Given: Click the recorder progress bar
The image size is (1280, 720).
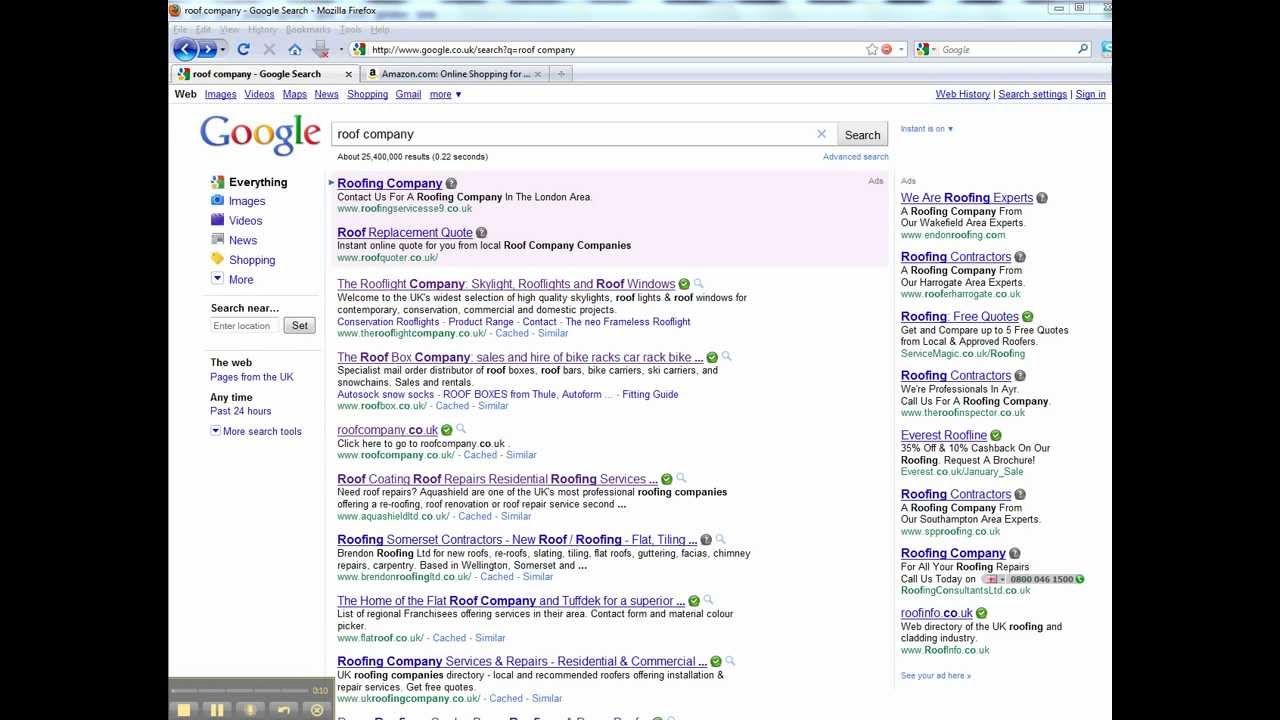Looking at the screenshot, I should tap(240, 690).
